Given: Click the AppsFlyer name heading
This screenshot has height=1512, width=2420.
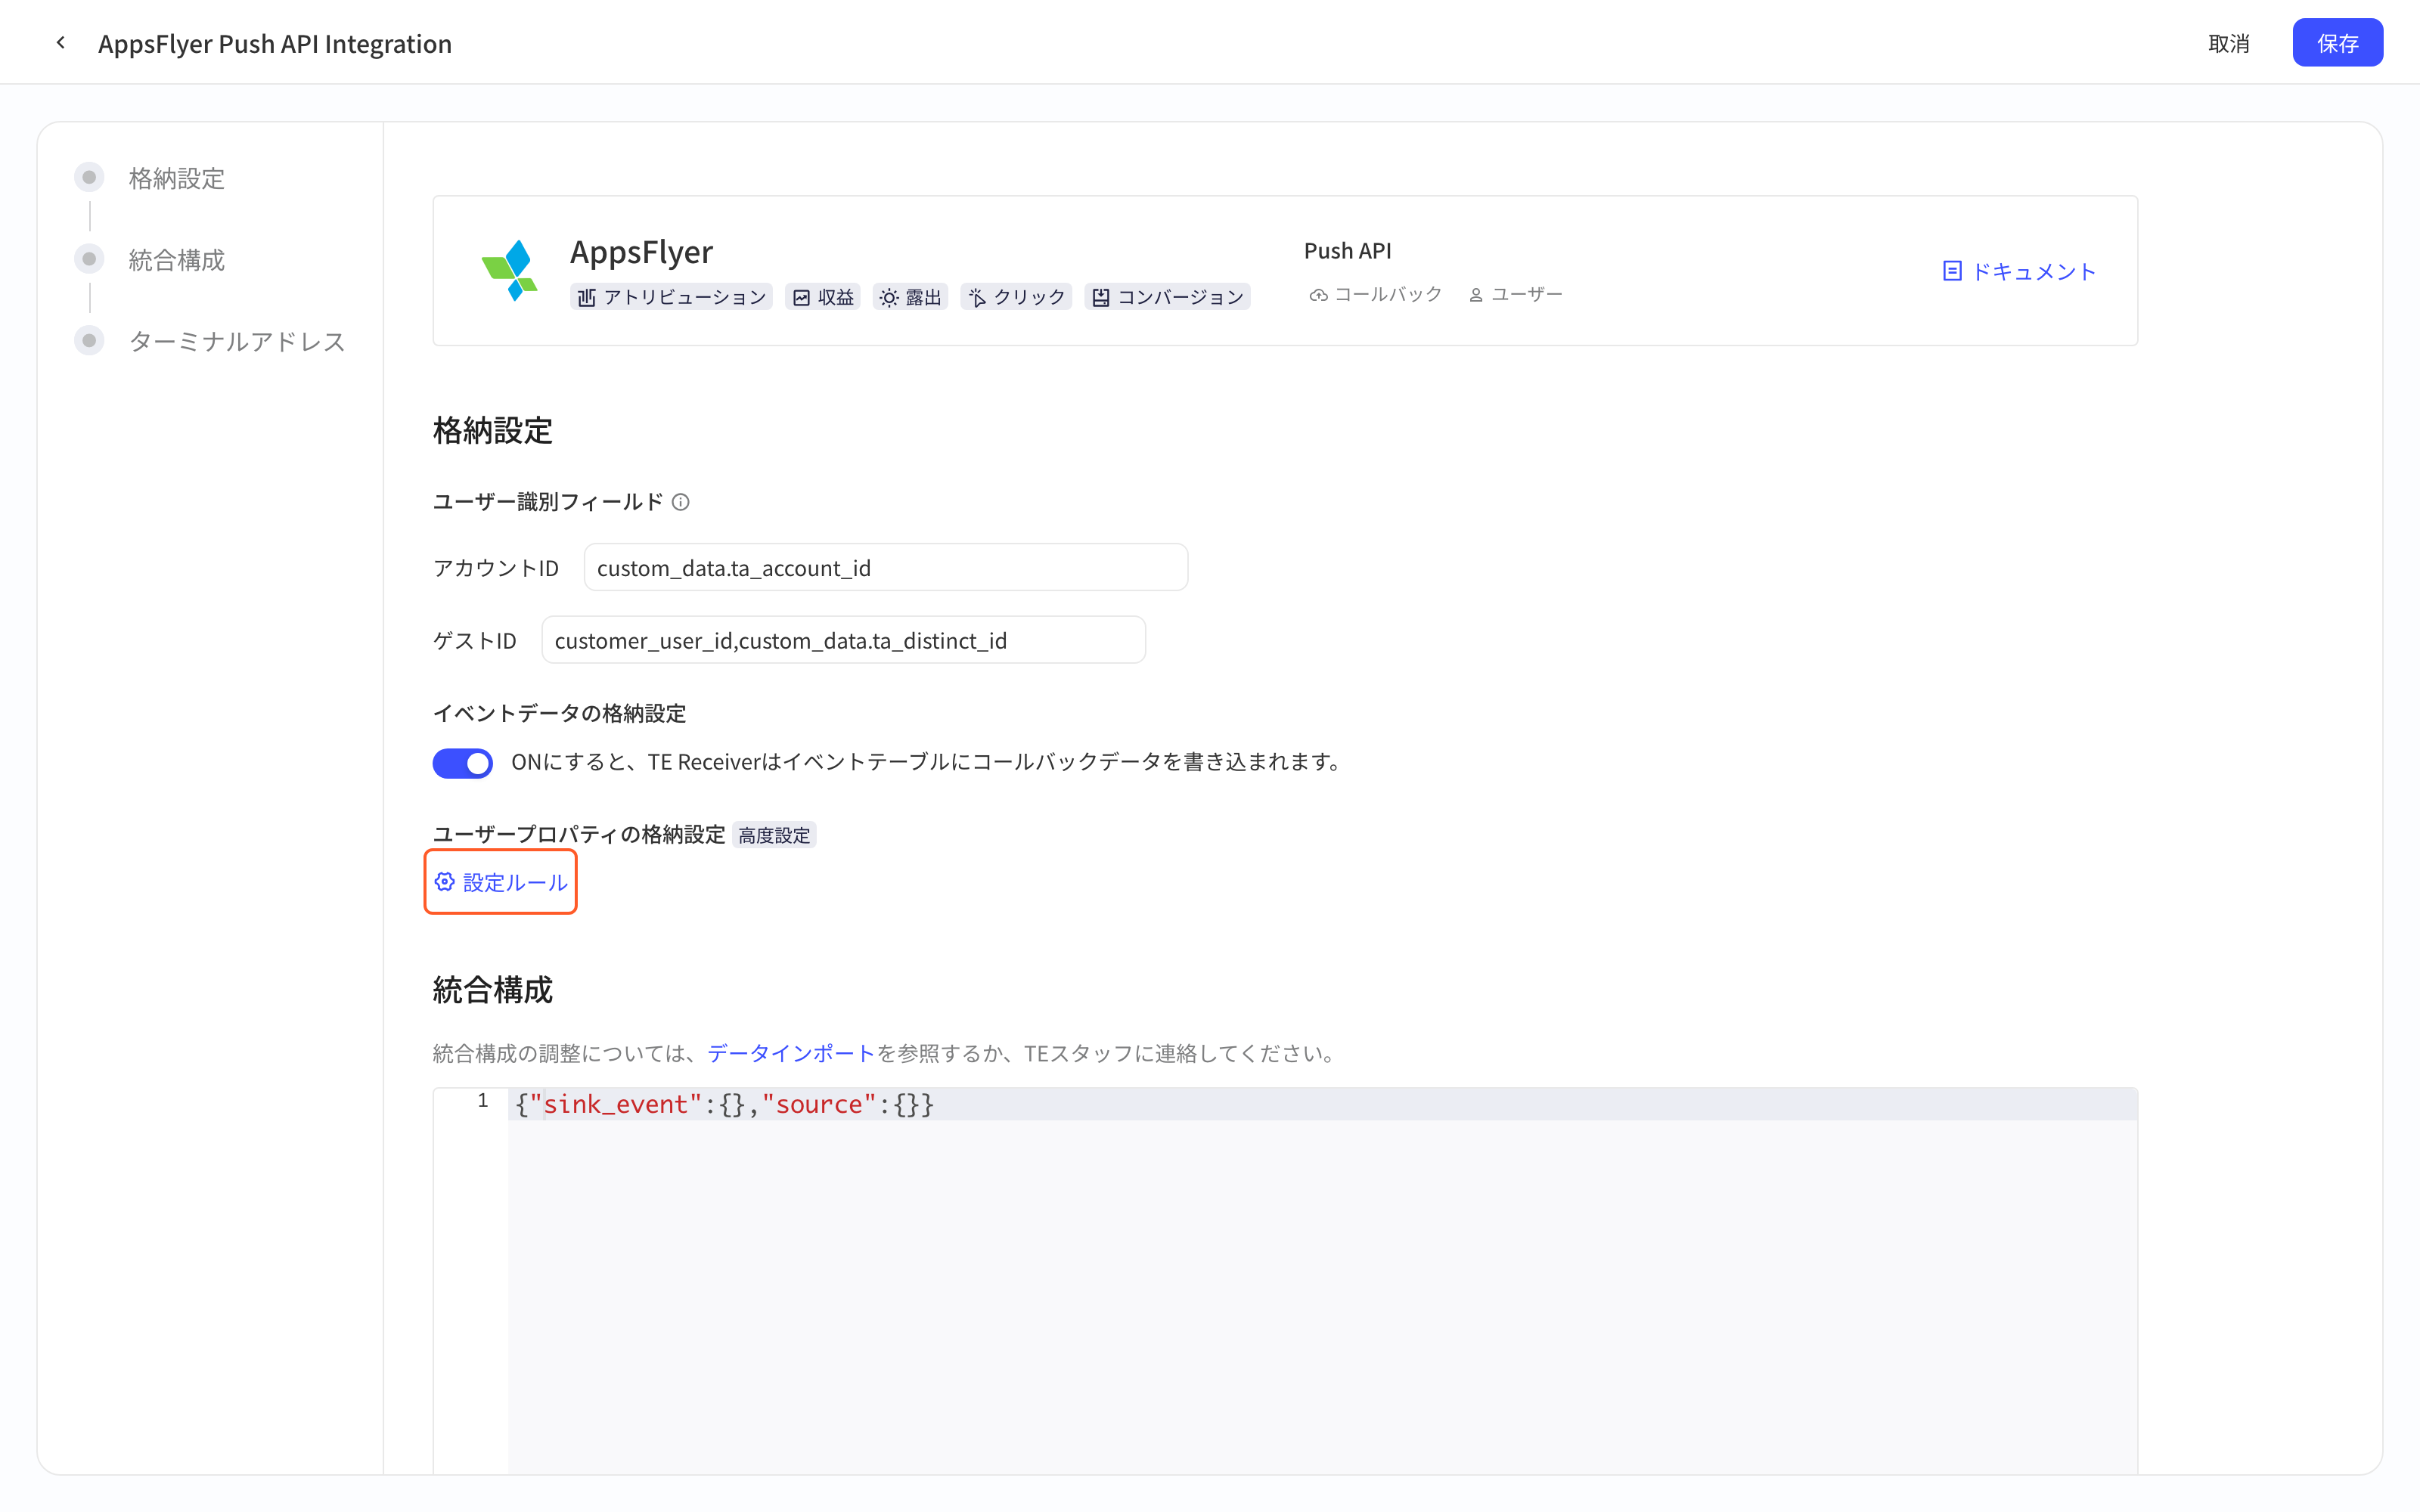Looking at the screenshot, I should click(x=641, y=252).
